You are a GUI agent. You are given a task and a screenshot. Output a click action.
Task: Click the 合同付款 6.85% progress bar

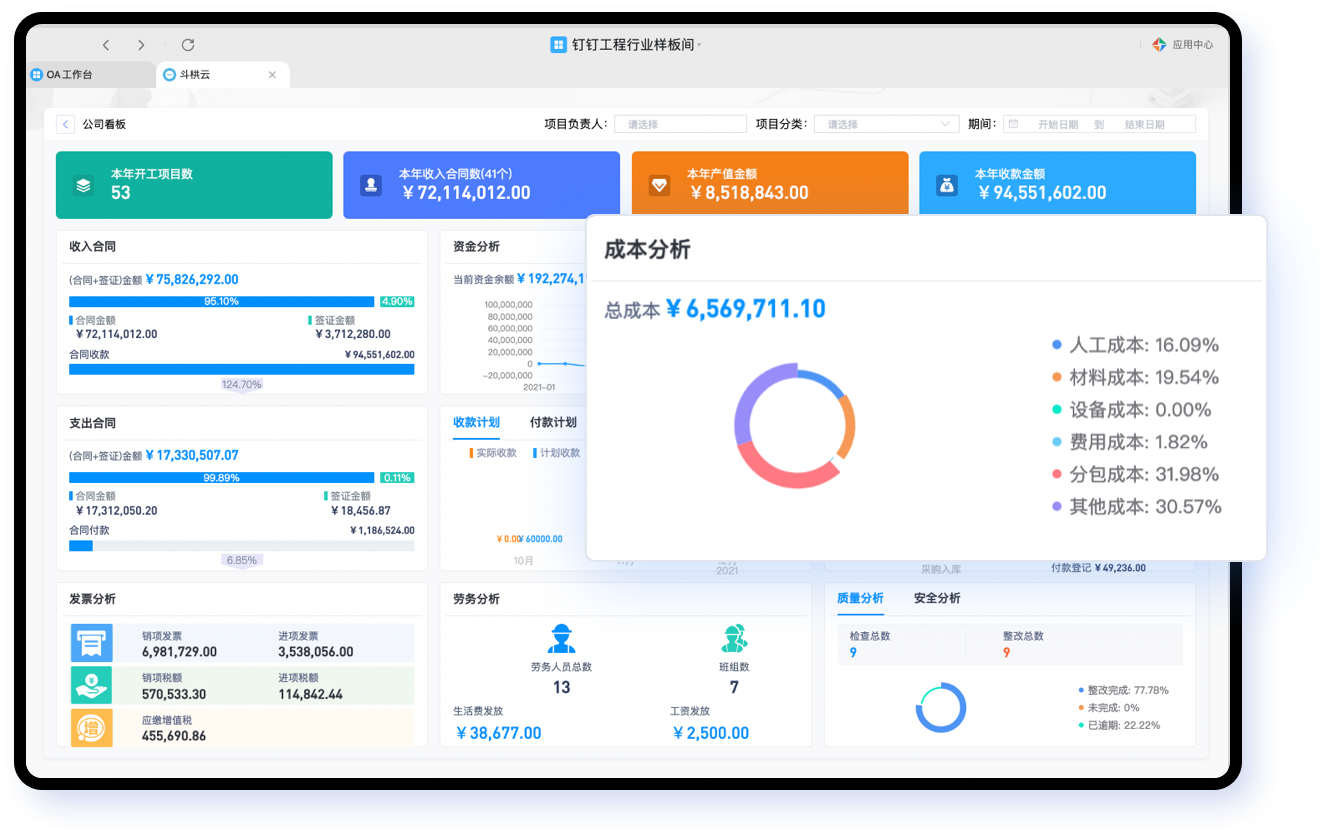coord(241,546)
